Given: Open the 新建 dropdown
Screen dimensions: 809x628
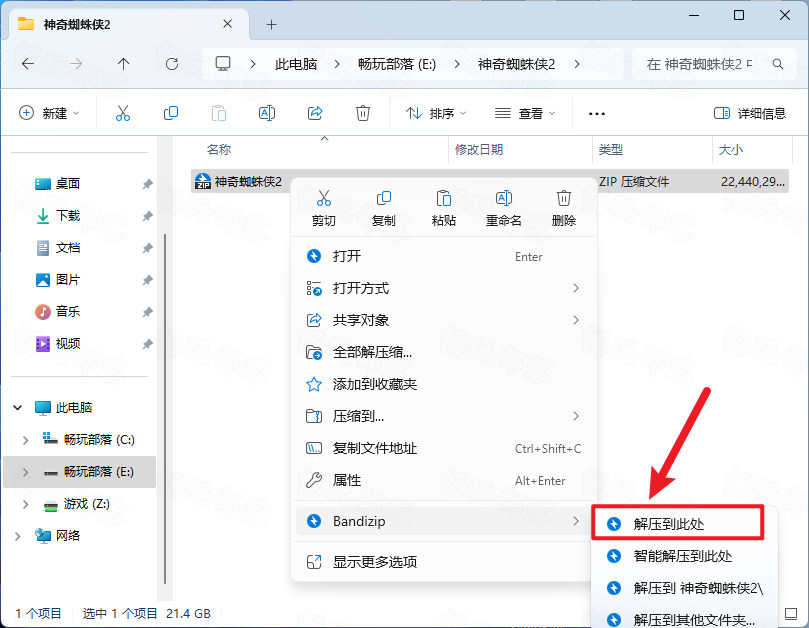Looking at the screenshot, I should [x=49, y=113].
